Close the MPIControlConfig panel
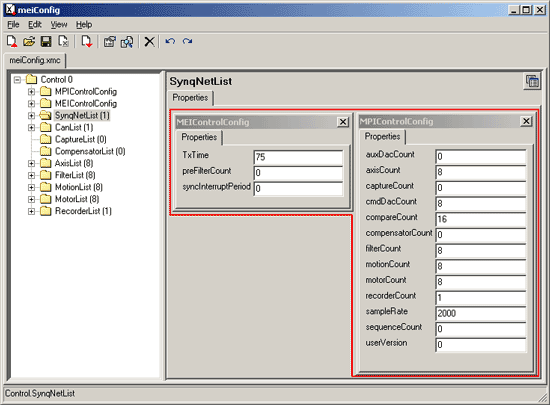 (x=526, y=121)
